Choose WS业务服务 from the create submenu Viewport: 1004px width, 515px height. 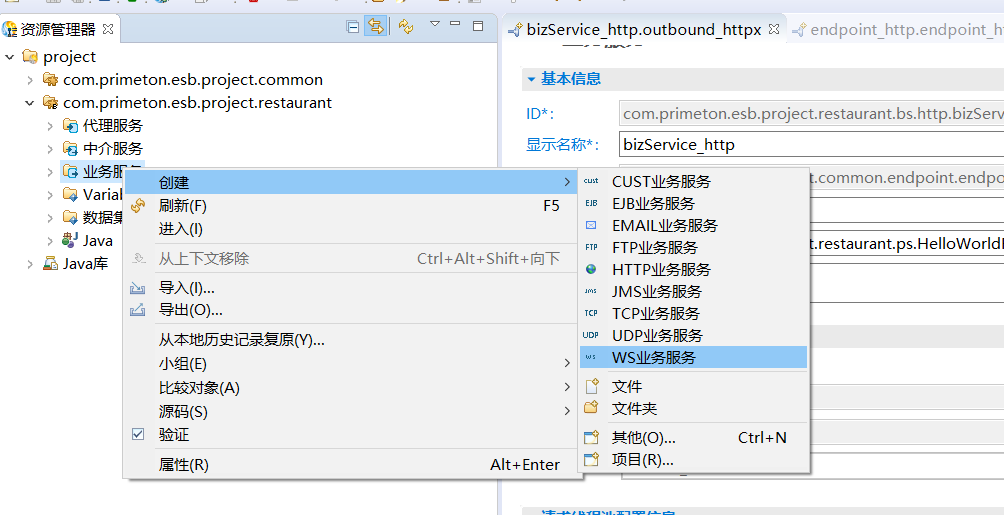click(x=653, y=357)
